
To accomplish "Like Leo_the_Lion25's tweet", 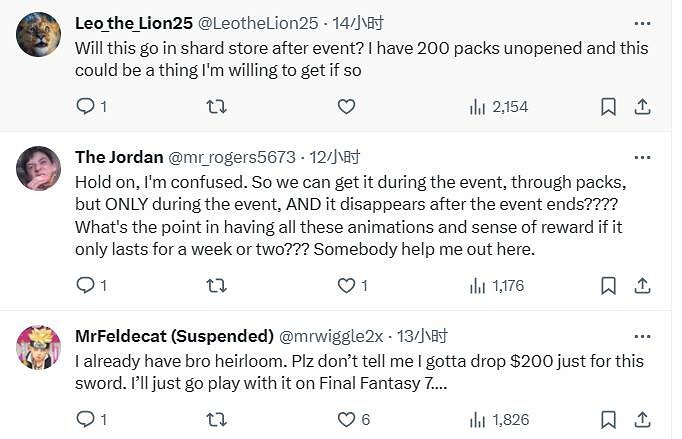I will click(x=346, y=106).
